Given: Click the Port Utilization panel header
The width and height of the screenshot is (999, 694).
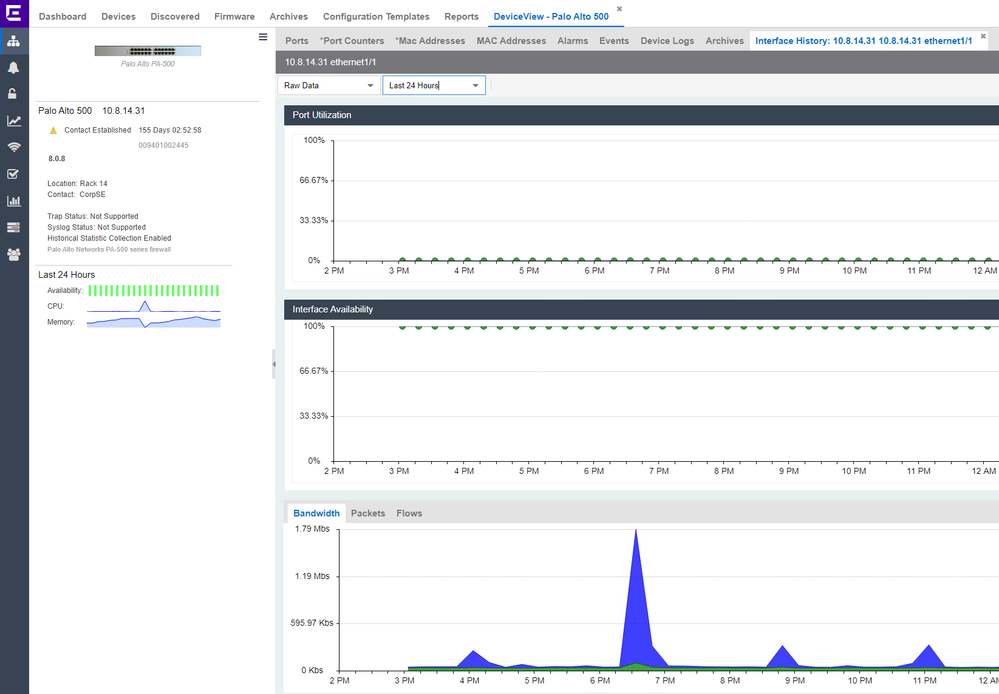Looking at the screenshot, I should point(642,115).
